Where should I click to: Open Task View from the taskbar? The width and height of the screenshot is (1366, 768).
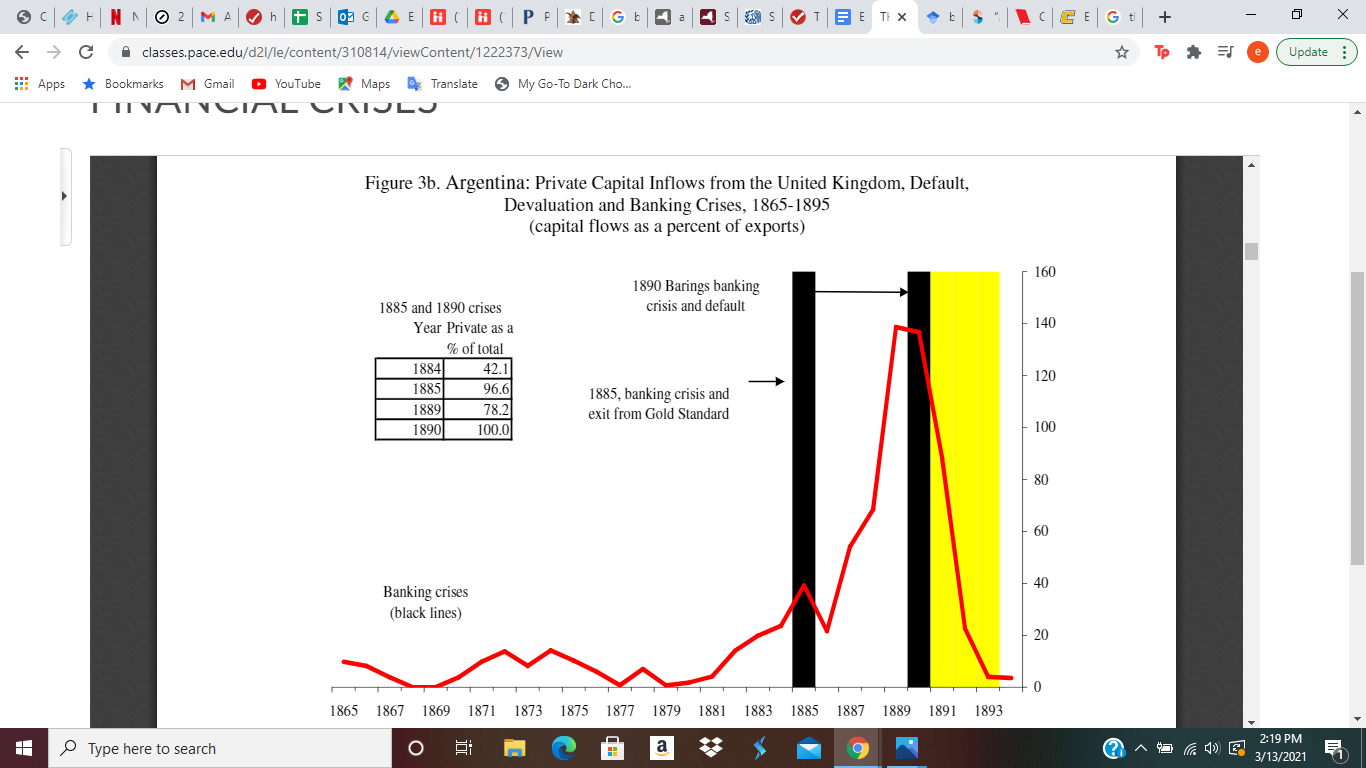tap(462, 748)
